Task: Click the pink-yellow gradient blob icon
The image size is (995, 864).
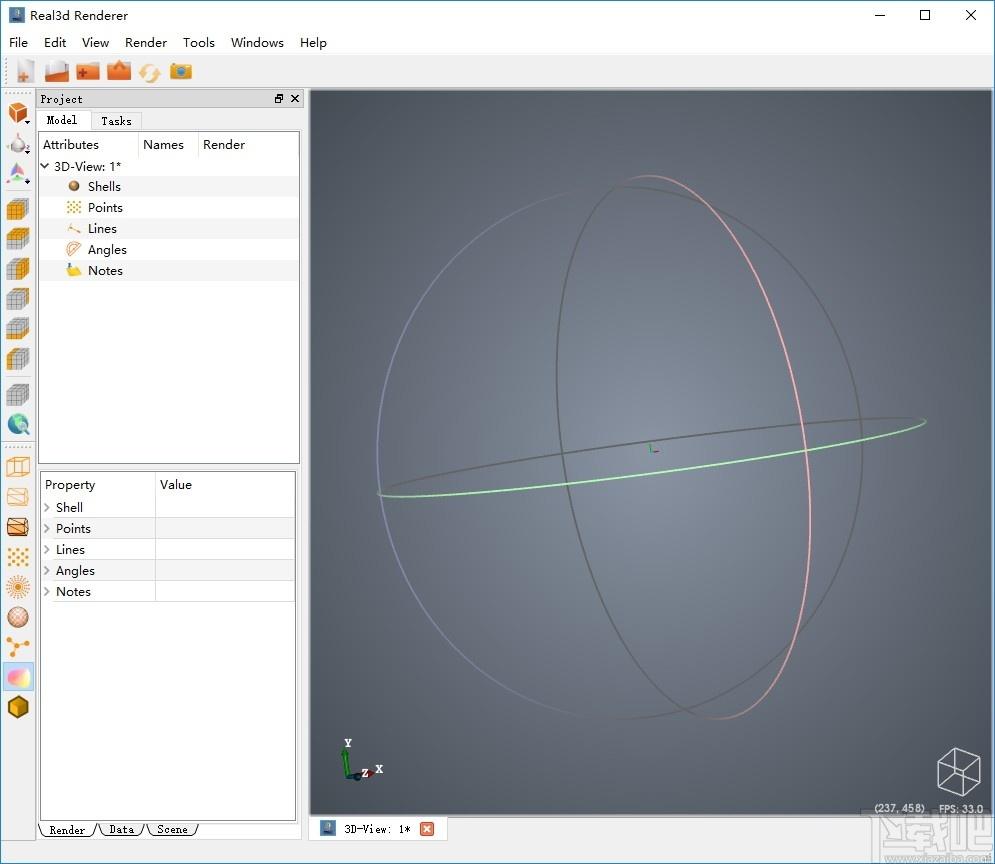Action: pyautogui.click(x=18, y=677)
